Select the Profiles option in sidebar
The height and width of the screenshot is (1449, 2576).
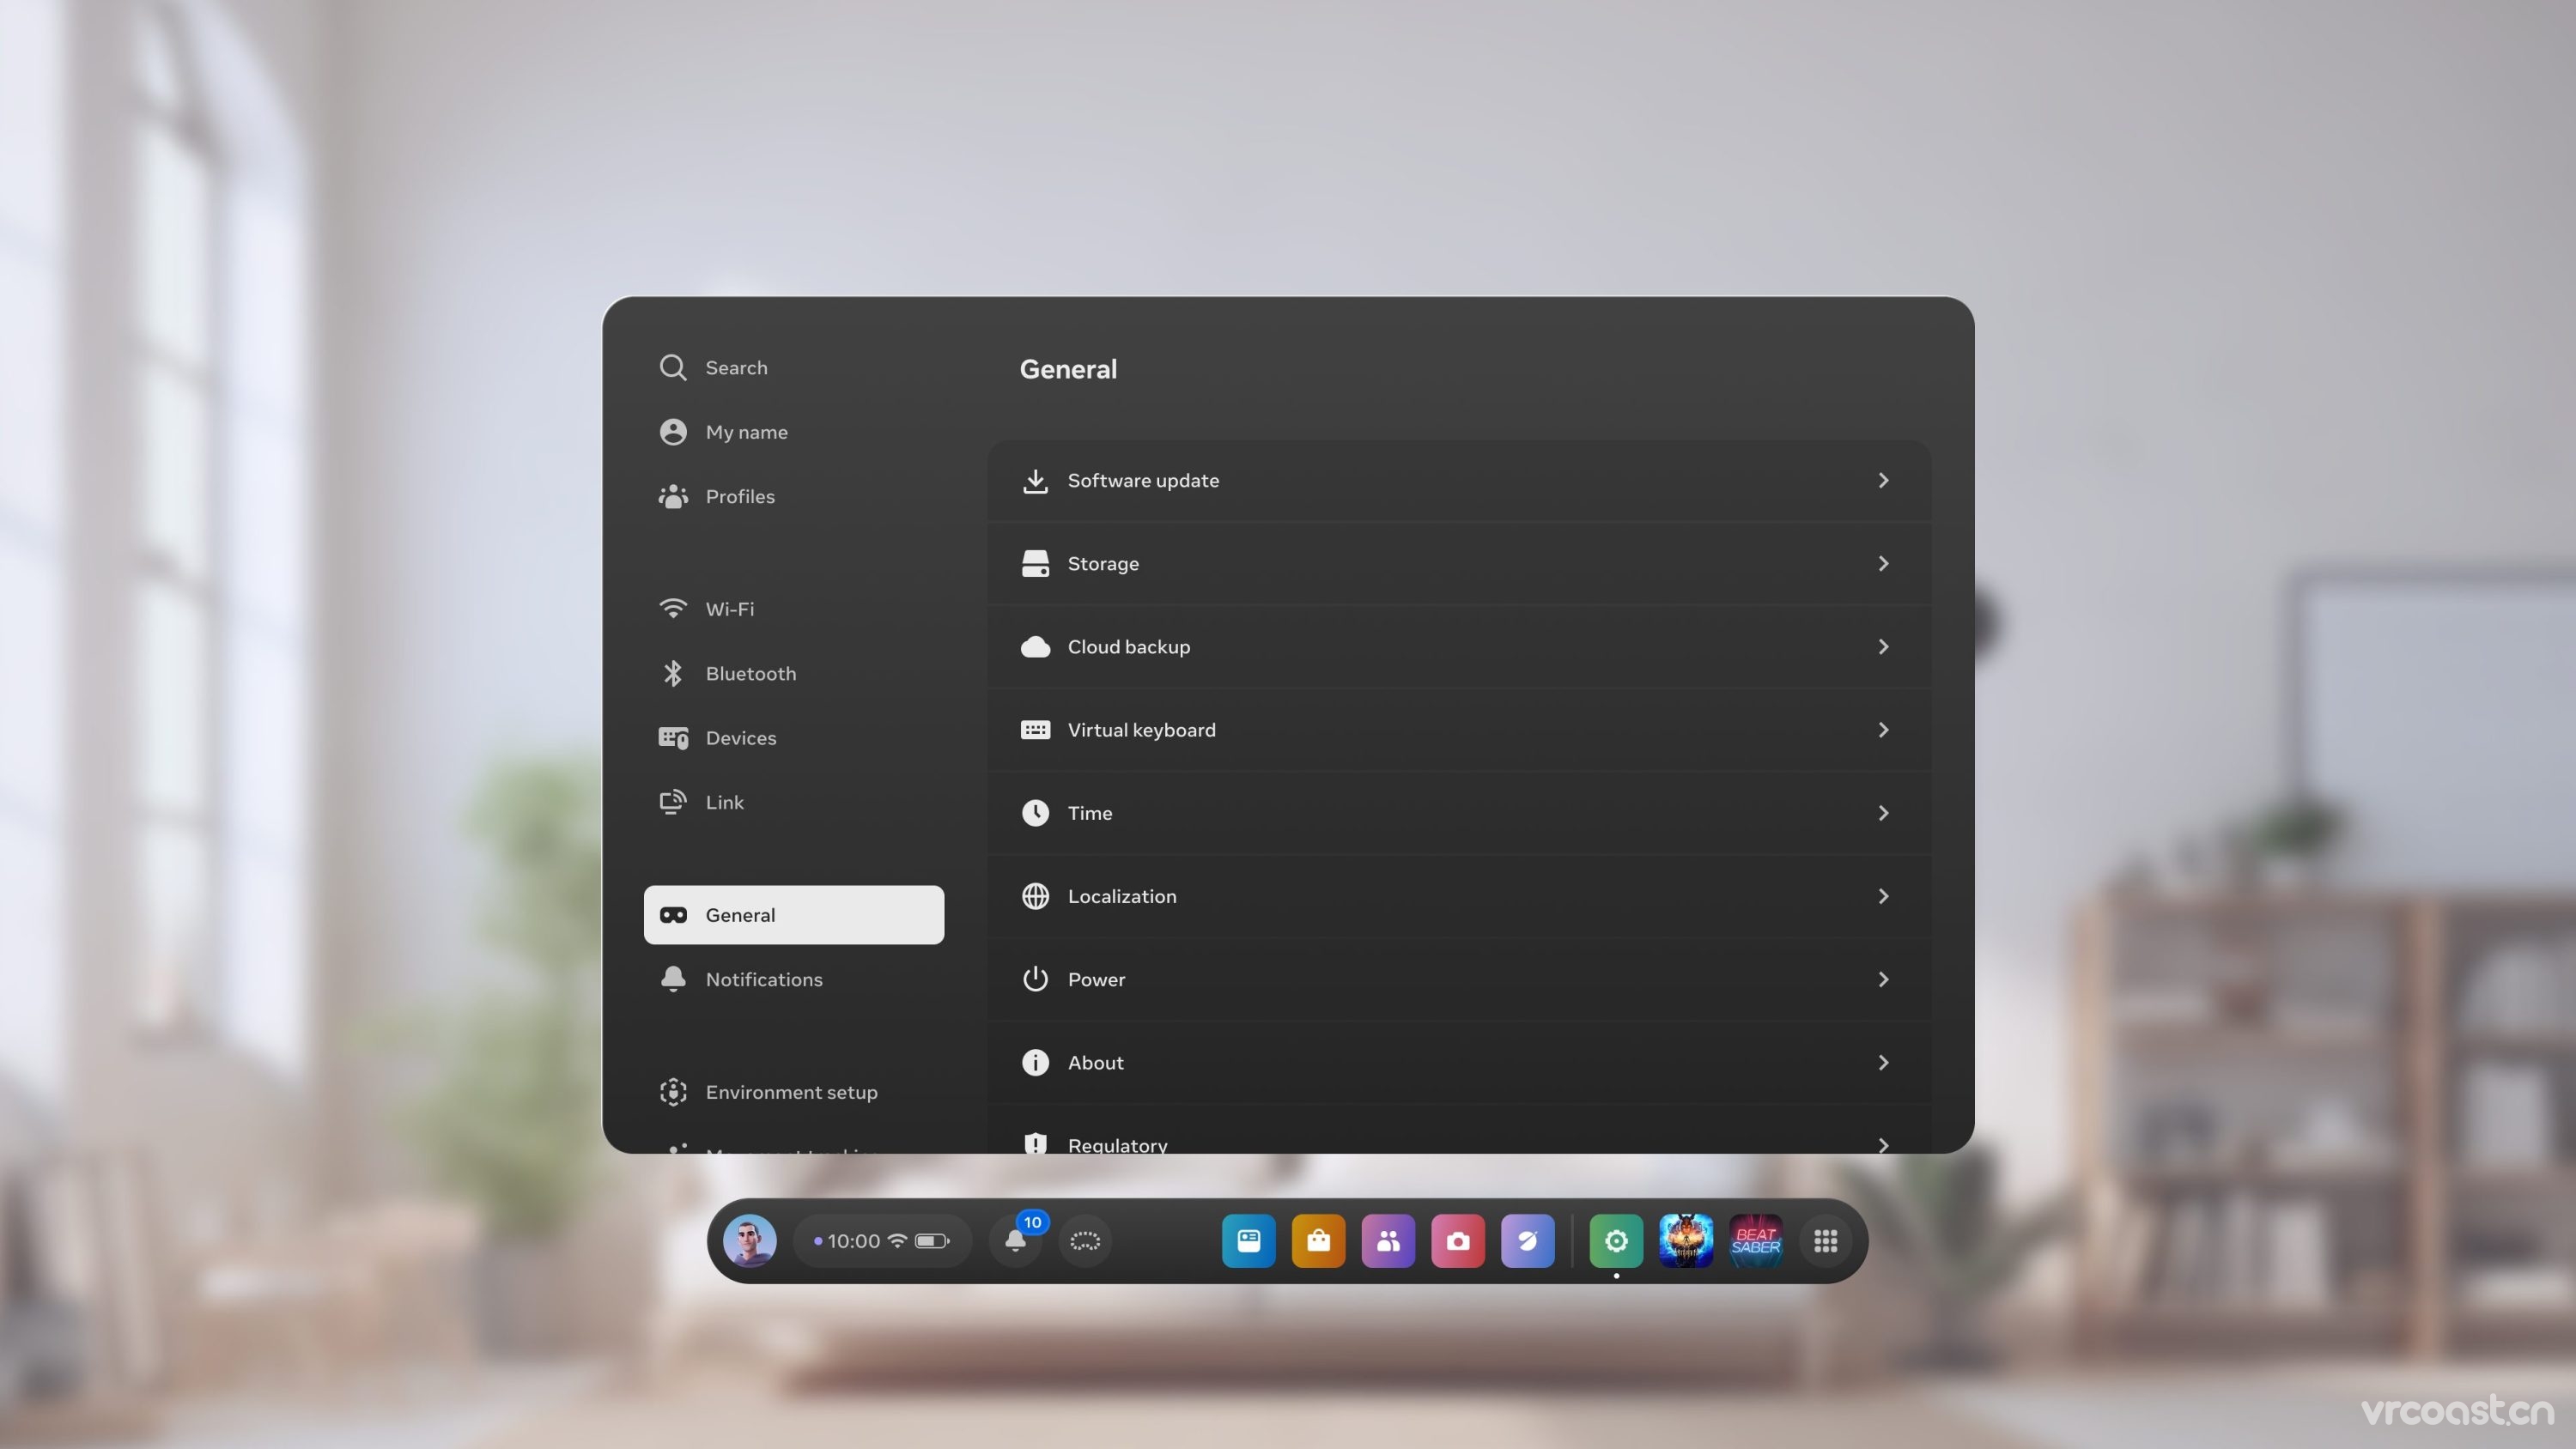click(739, 497)
